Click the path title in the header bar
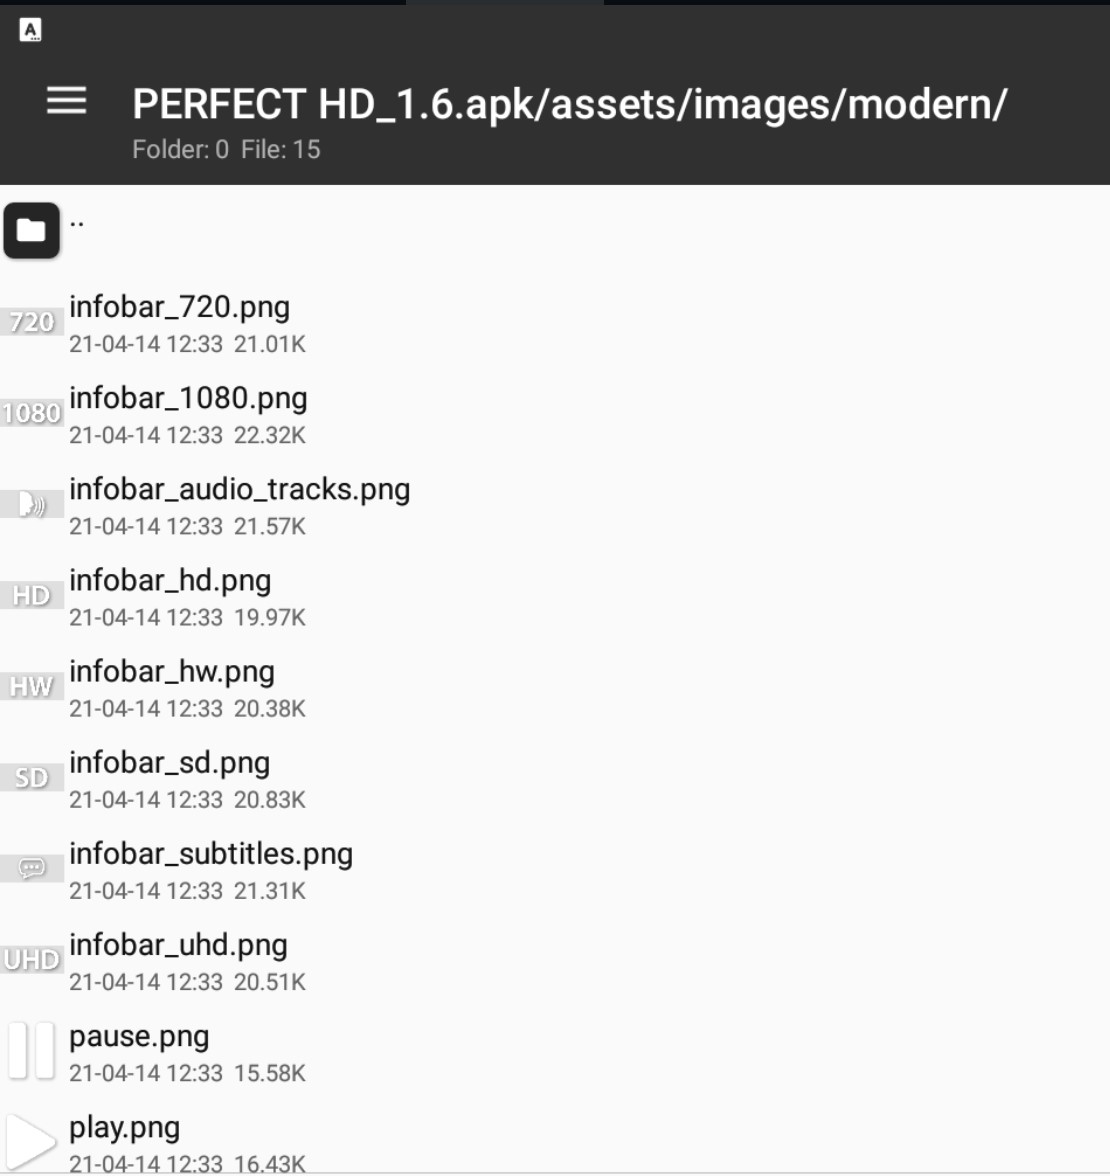 570,101
